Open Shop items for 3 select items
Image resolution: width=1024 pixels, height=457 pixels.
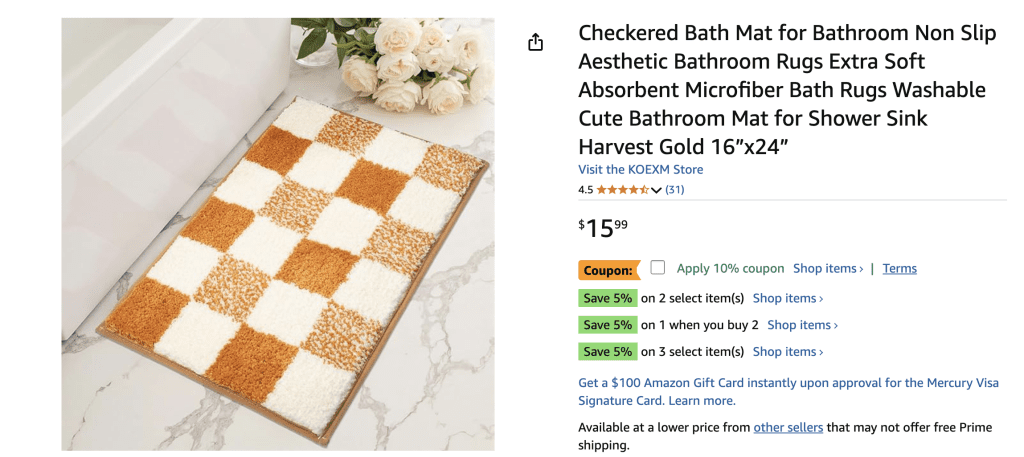[788, 351]
